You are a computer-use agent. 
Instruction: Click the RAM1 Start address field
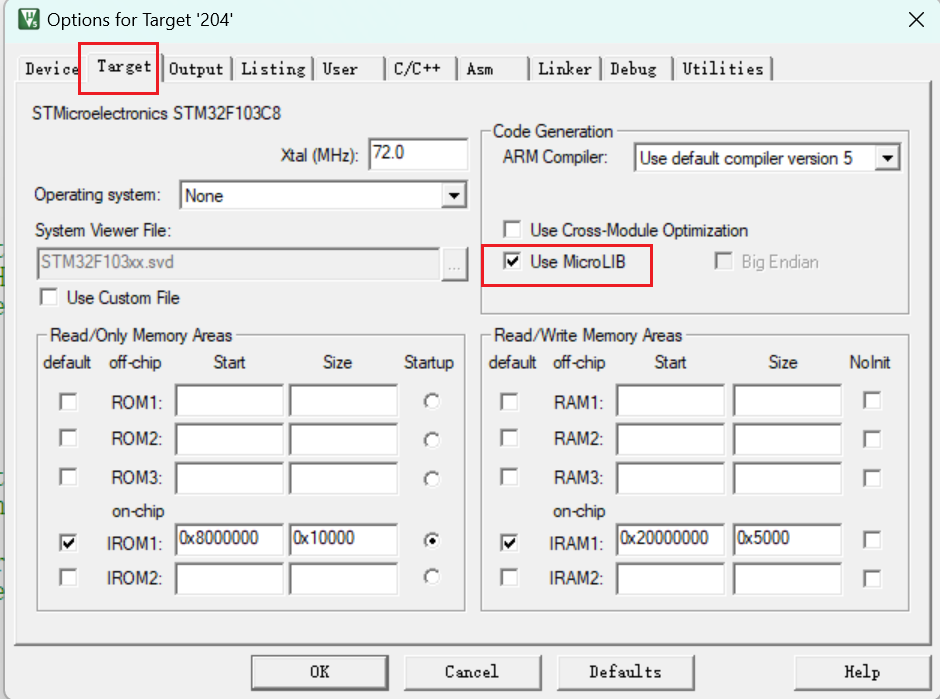[x=670, y=400]
